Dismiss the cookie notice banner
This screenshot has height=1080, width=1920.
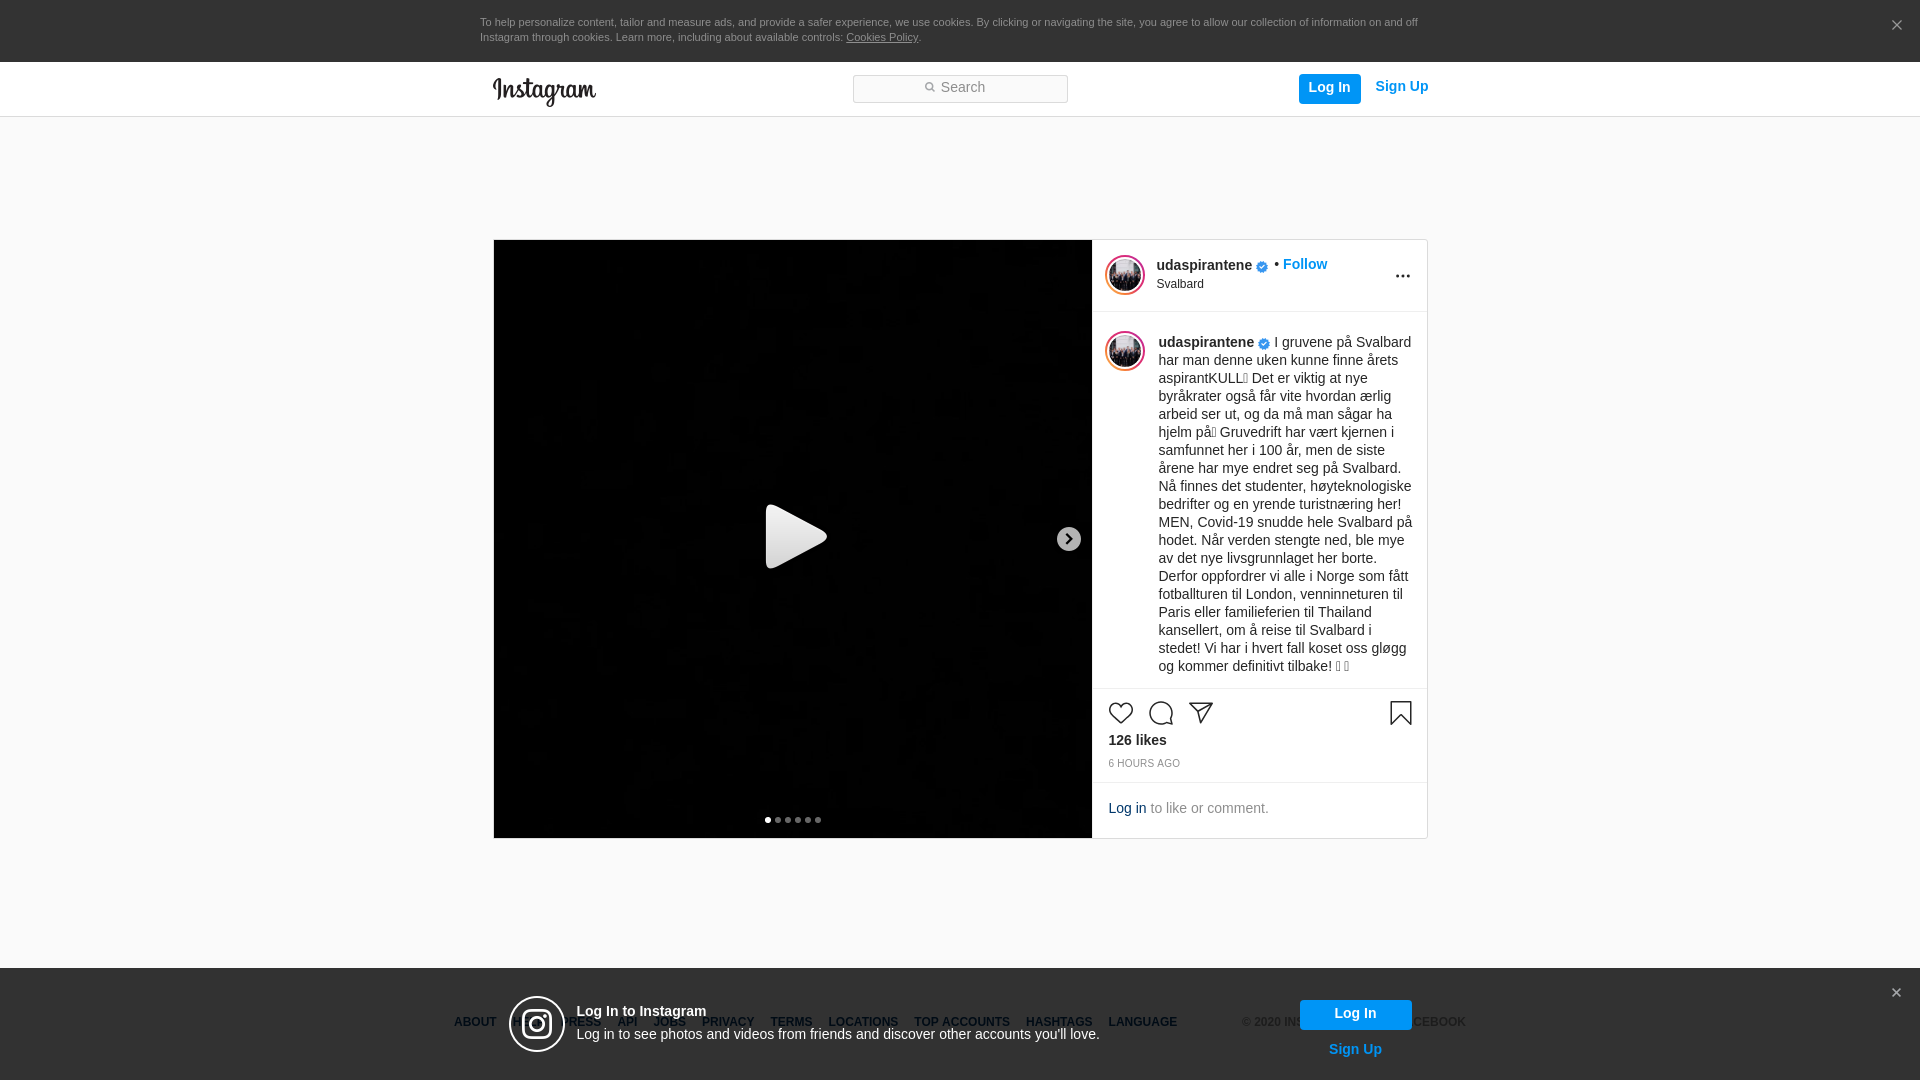pos(1896,26)
